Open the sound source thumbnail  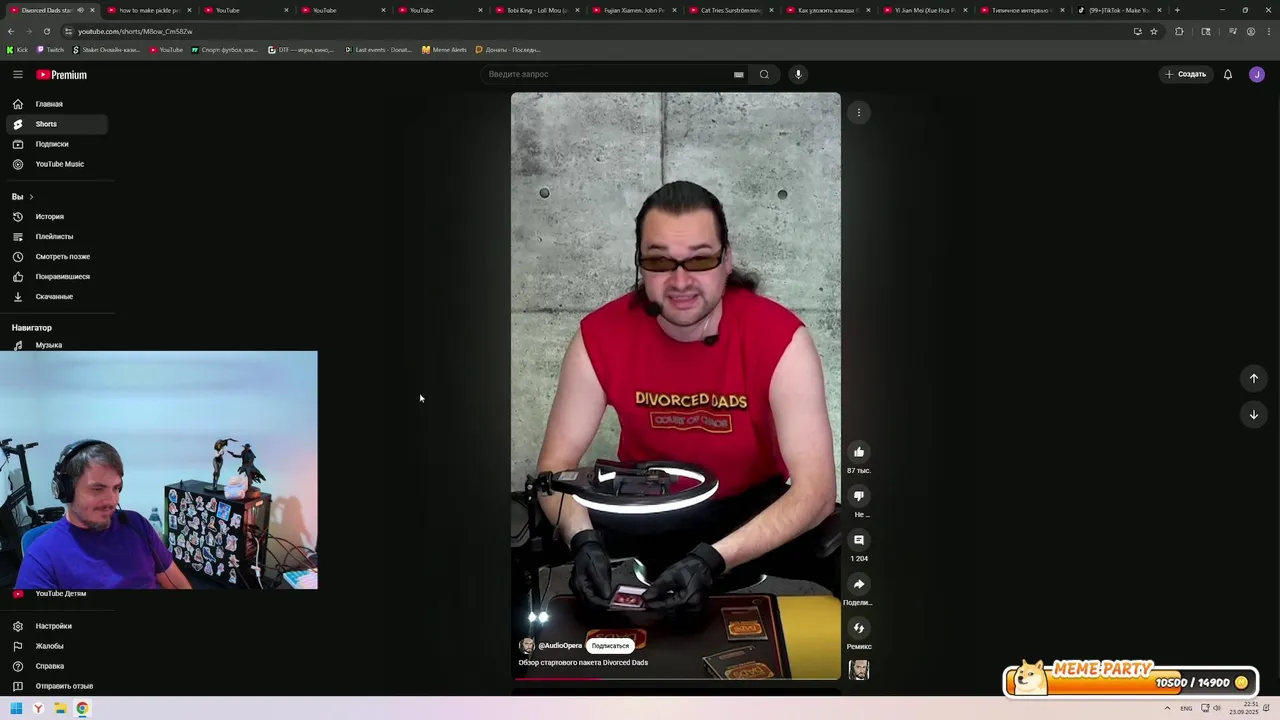[859, 670]
